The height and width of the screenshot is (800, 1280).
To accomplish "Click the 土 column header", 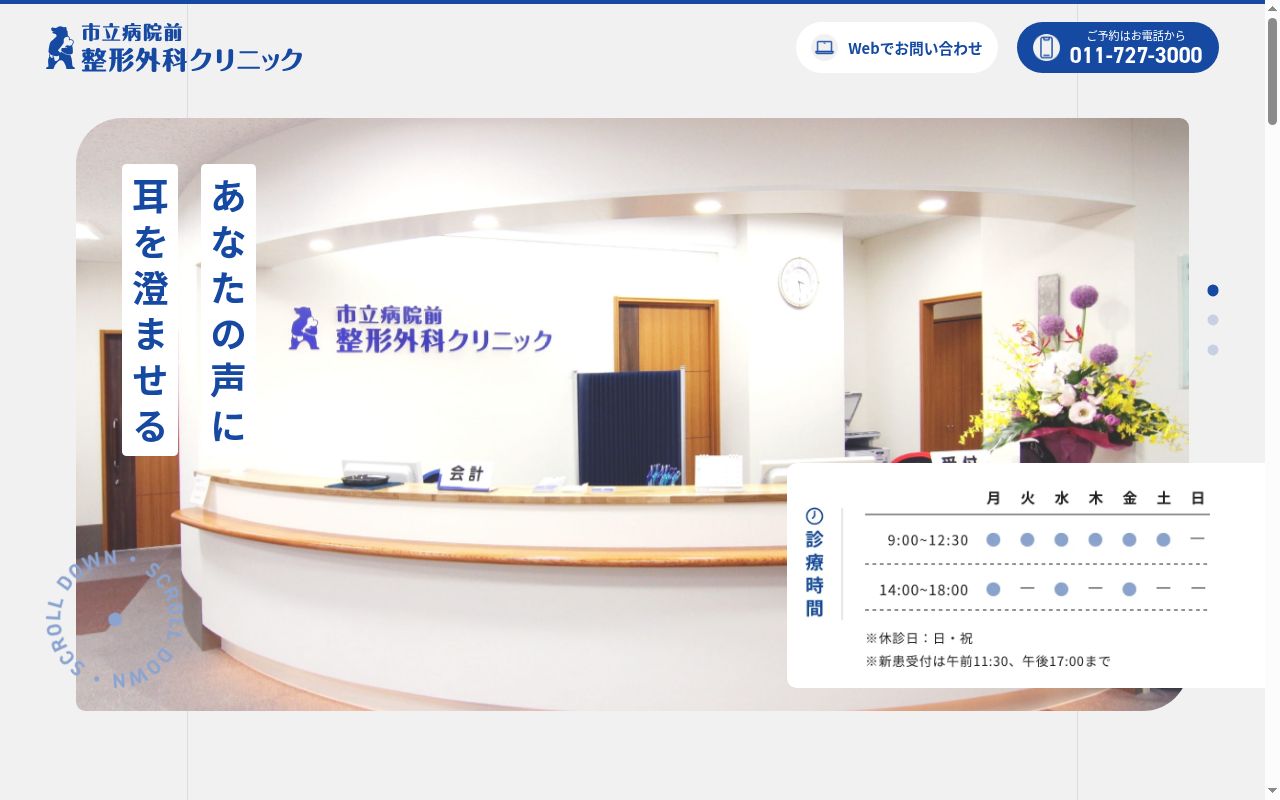I will pyautogui.click(x=1163, y=498).
